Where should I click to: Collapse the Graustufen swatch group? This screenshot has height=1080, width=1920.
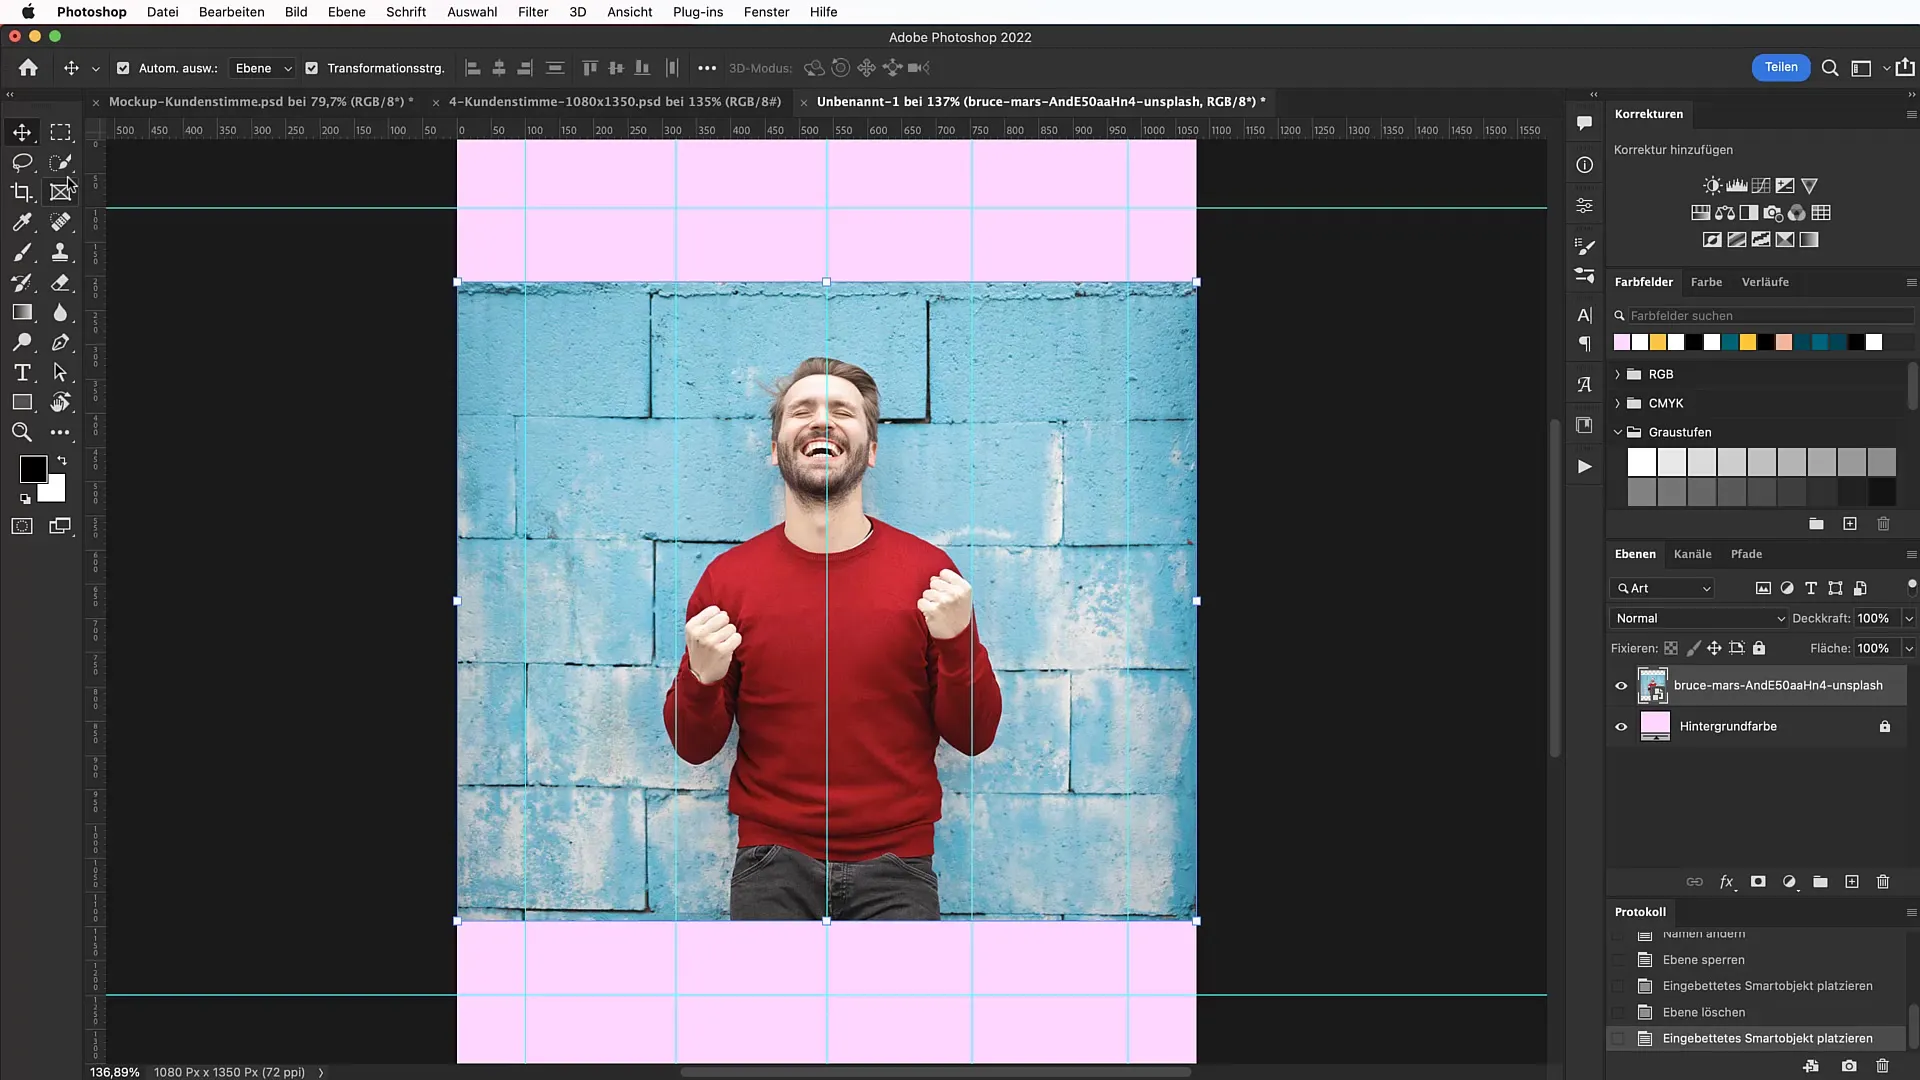1618,432
